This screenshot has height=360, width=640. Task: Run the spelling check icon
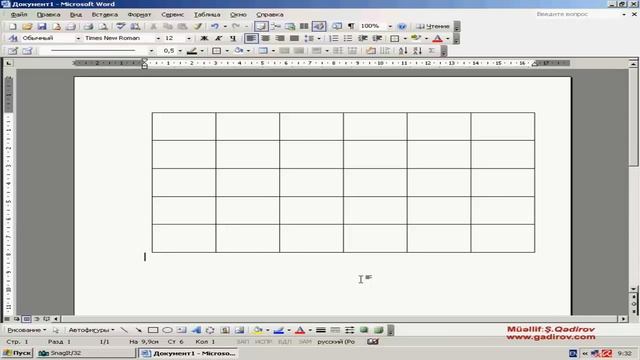click(120, 27)
